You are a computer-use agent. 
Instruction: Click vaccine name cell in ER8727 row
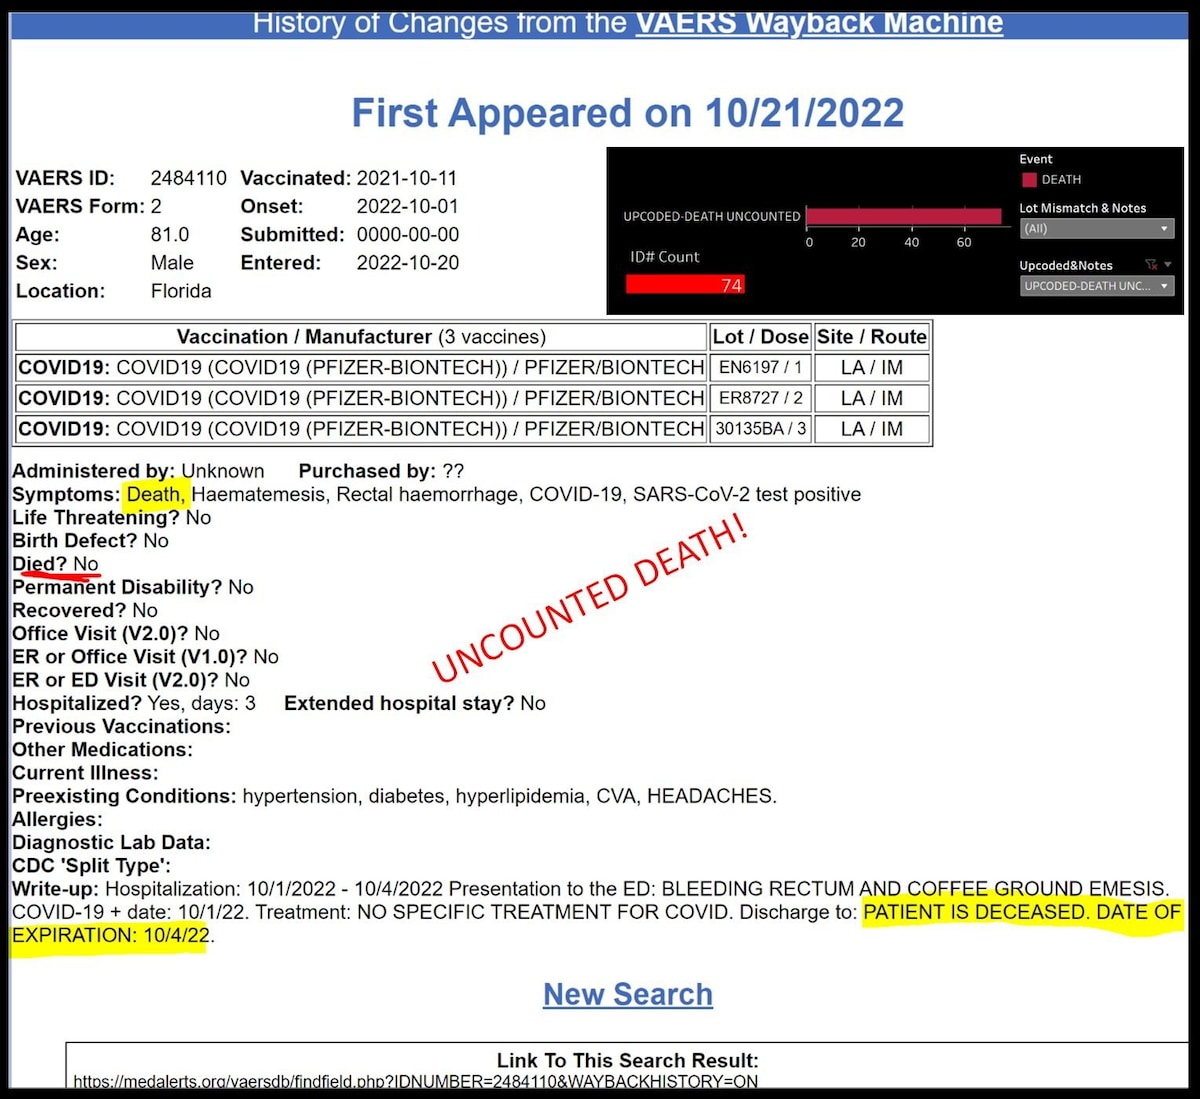(361, 398)
